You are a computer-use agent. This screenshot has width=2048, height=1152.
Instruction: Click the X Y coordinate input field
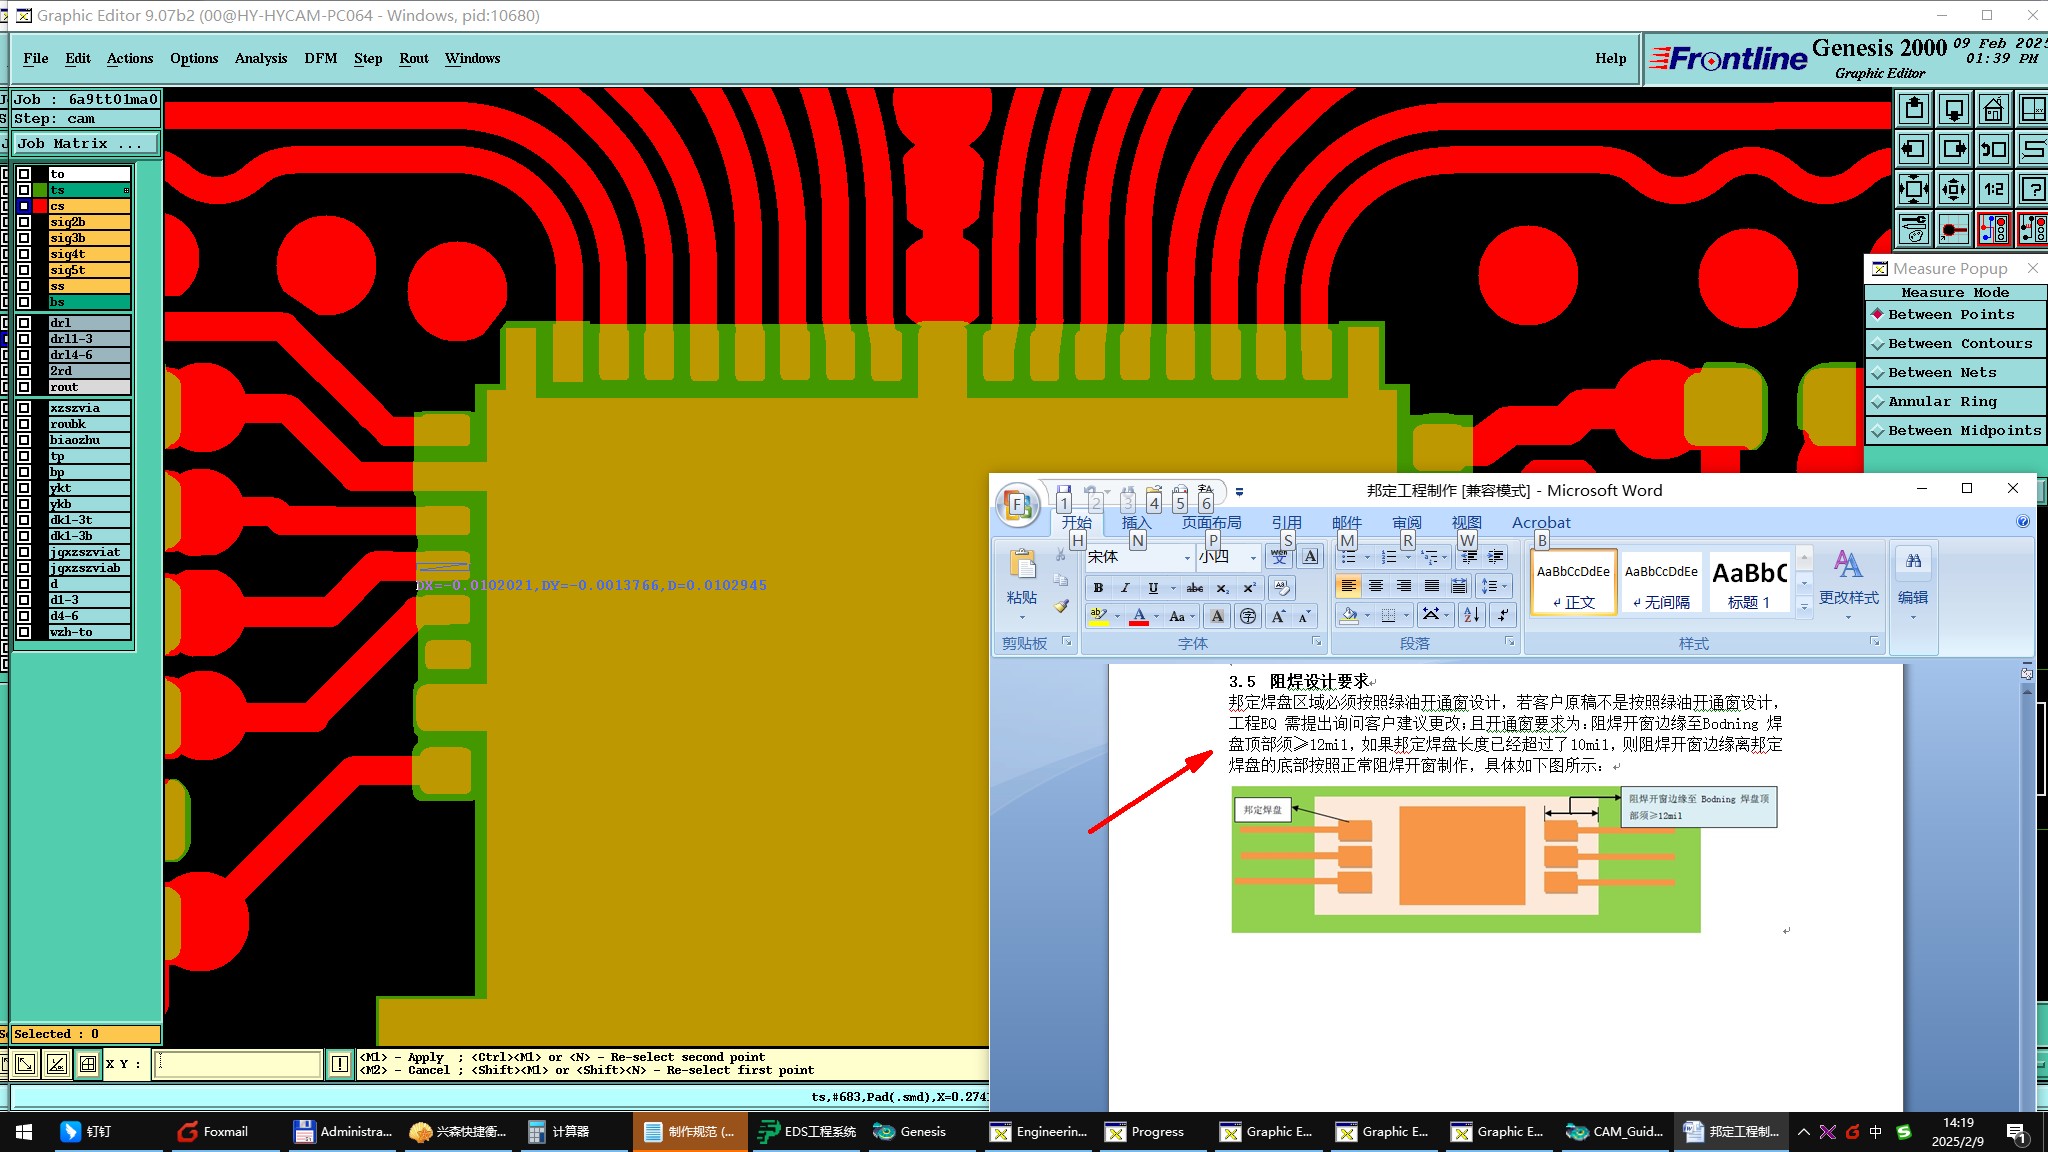[238, 1064]
